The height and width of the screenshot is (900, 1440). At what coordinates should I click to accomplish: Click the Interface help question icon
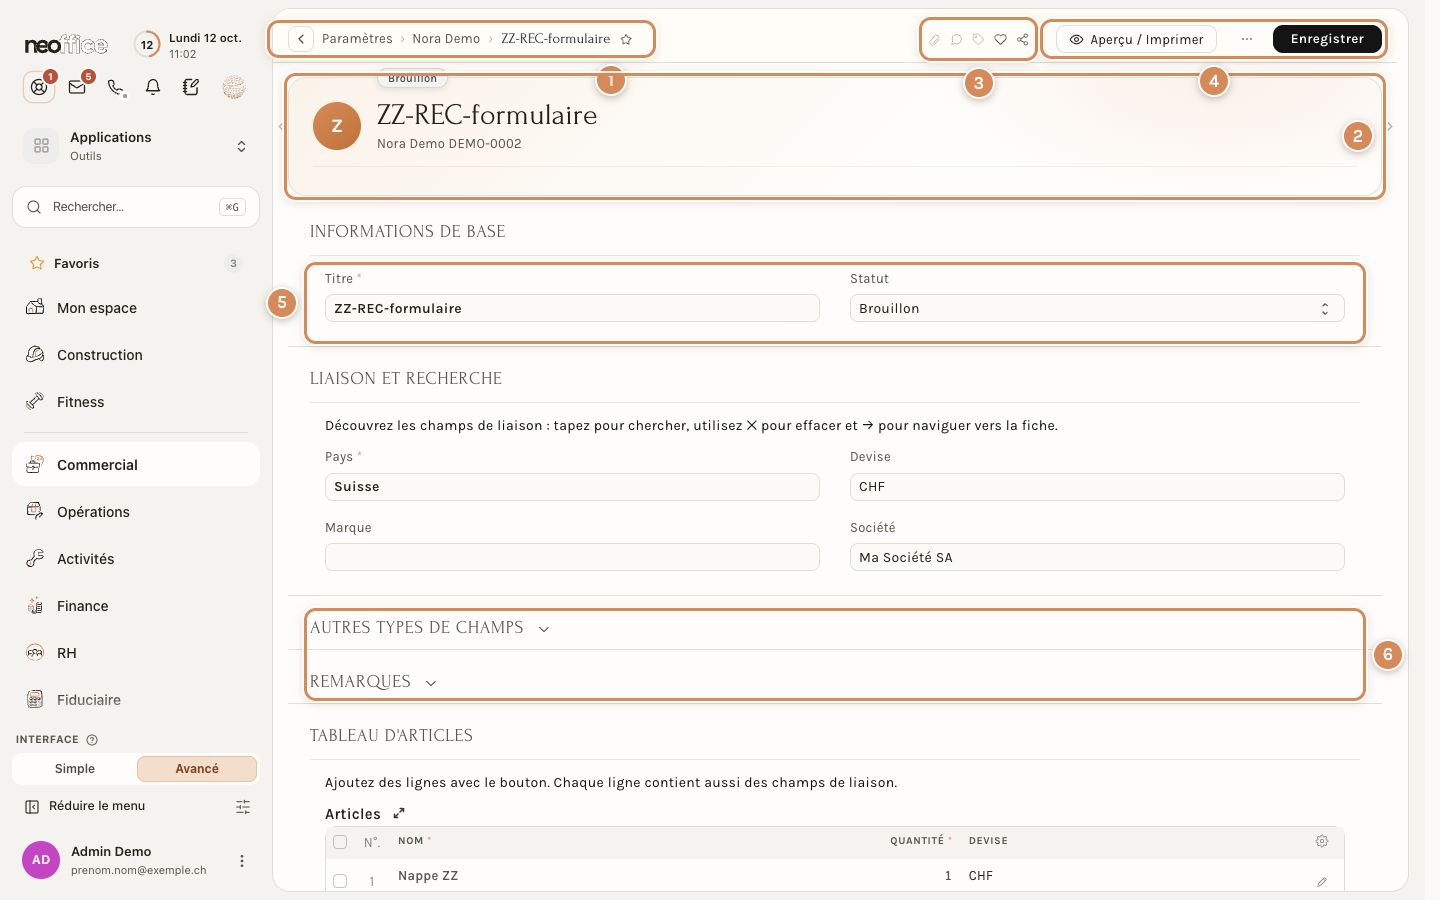coord(92,740)
